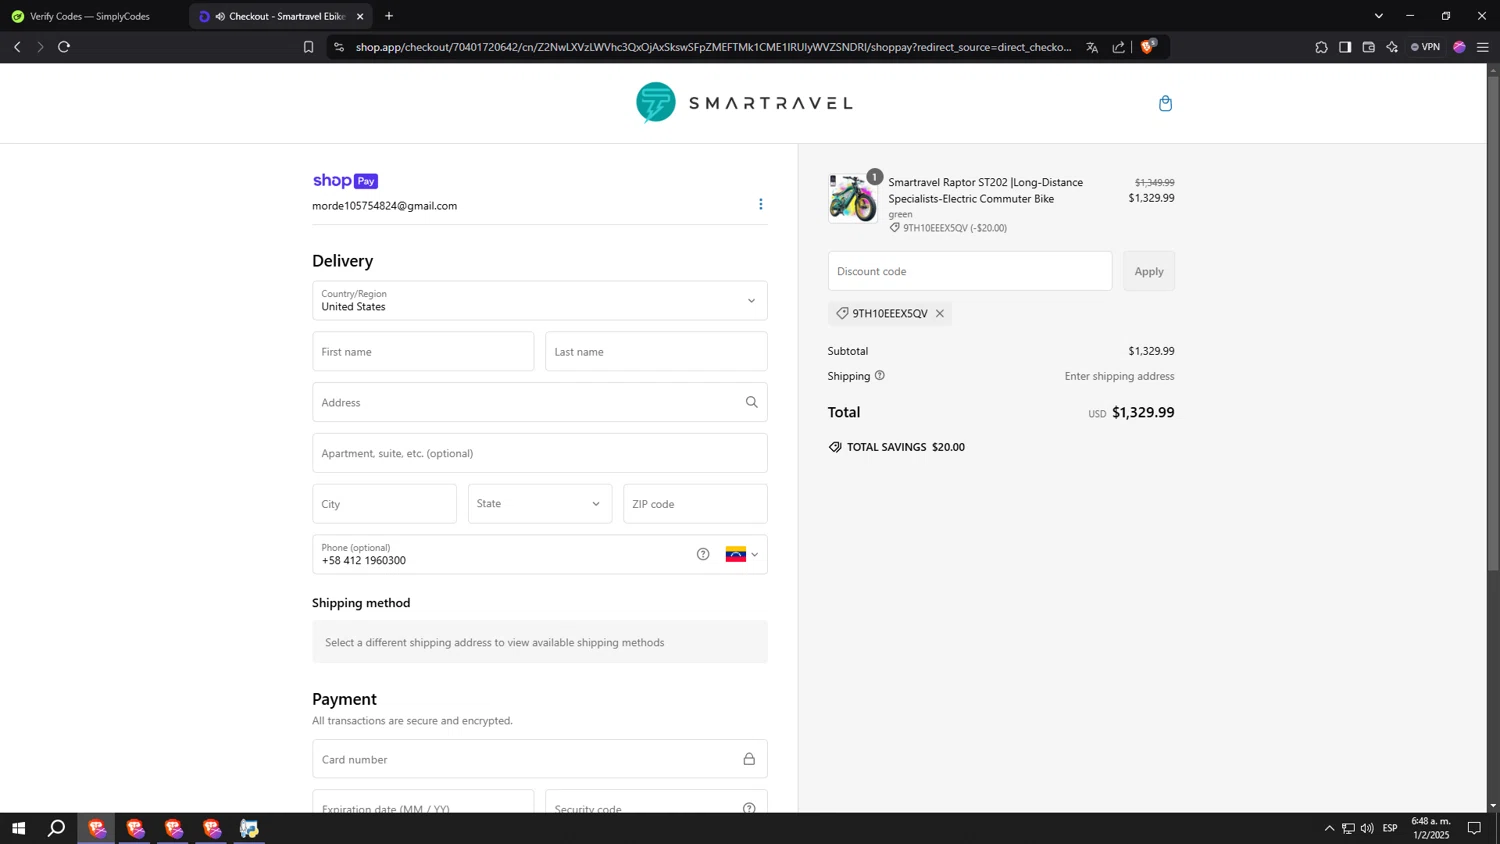Open the phone country flag selector
1500x844 pixels.
click(x=742, y=554)
